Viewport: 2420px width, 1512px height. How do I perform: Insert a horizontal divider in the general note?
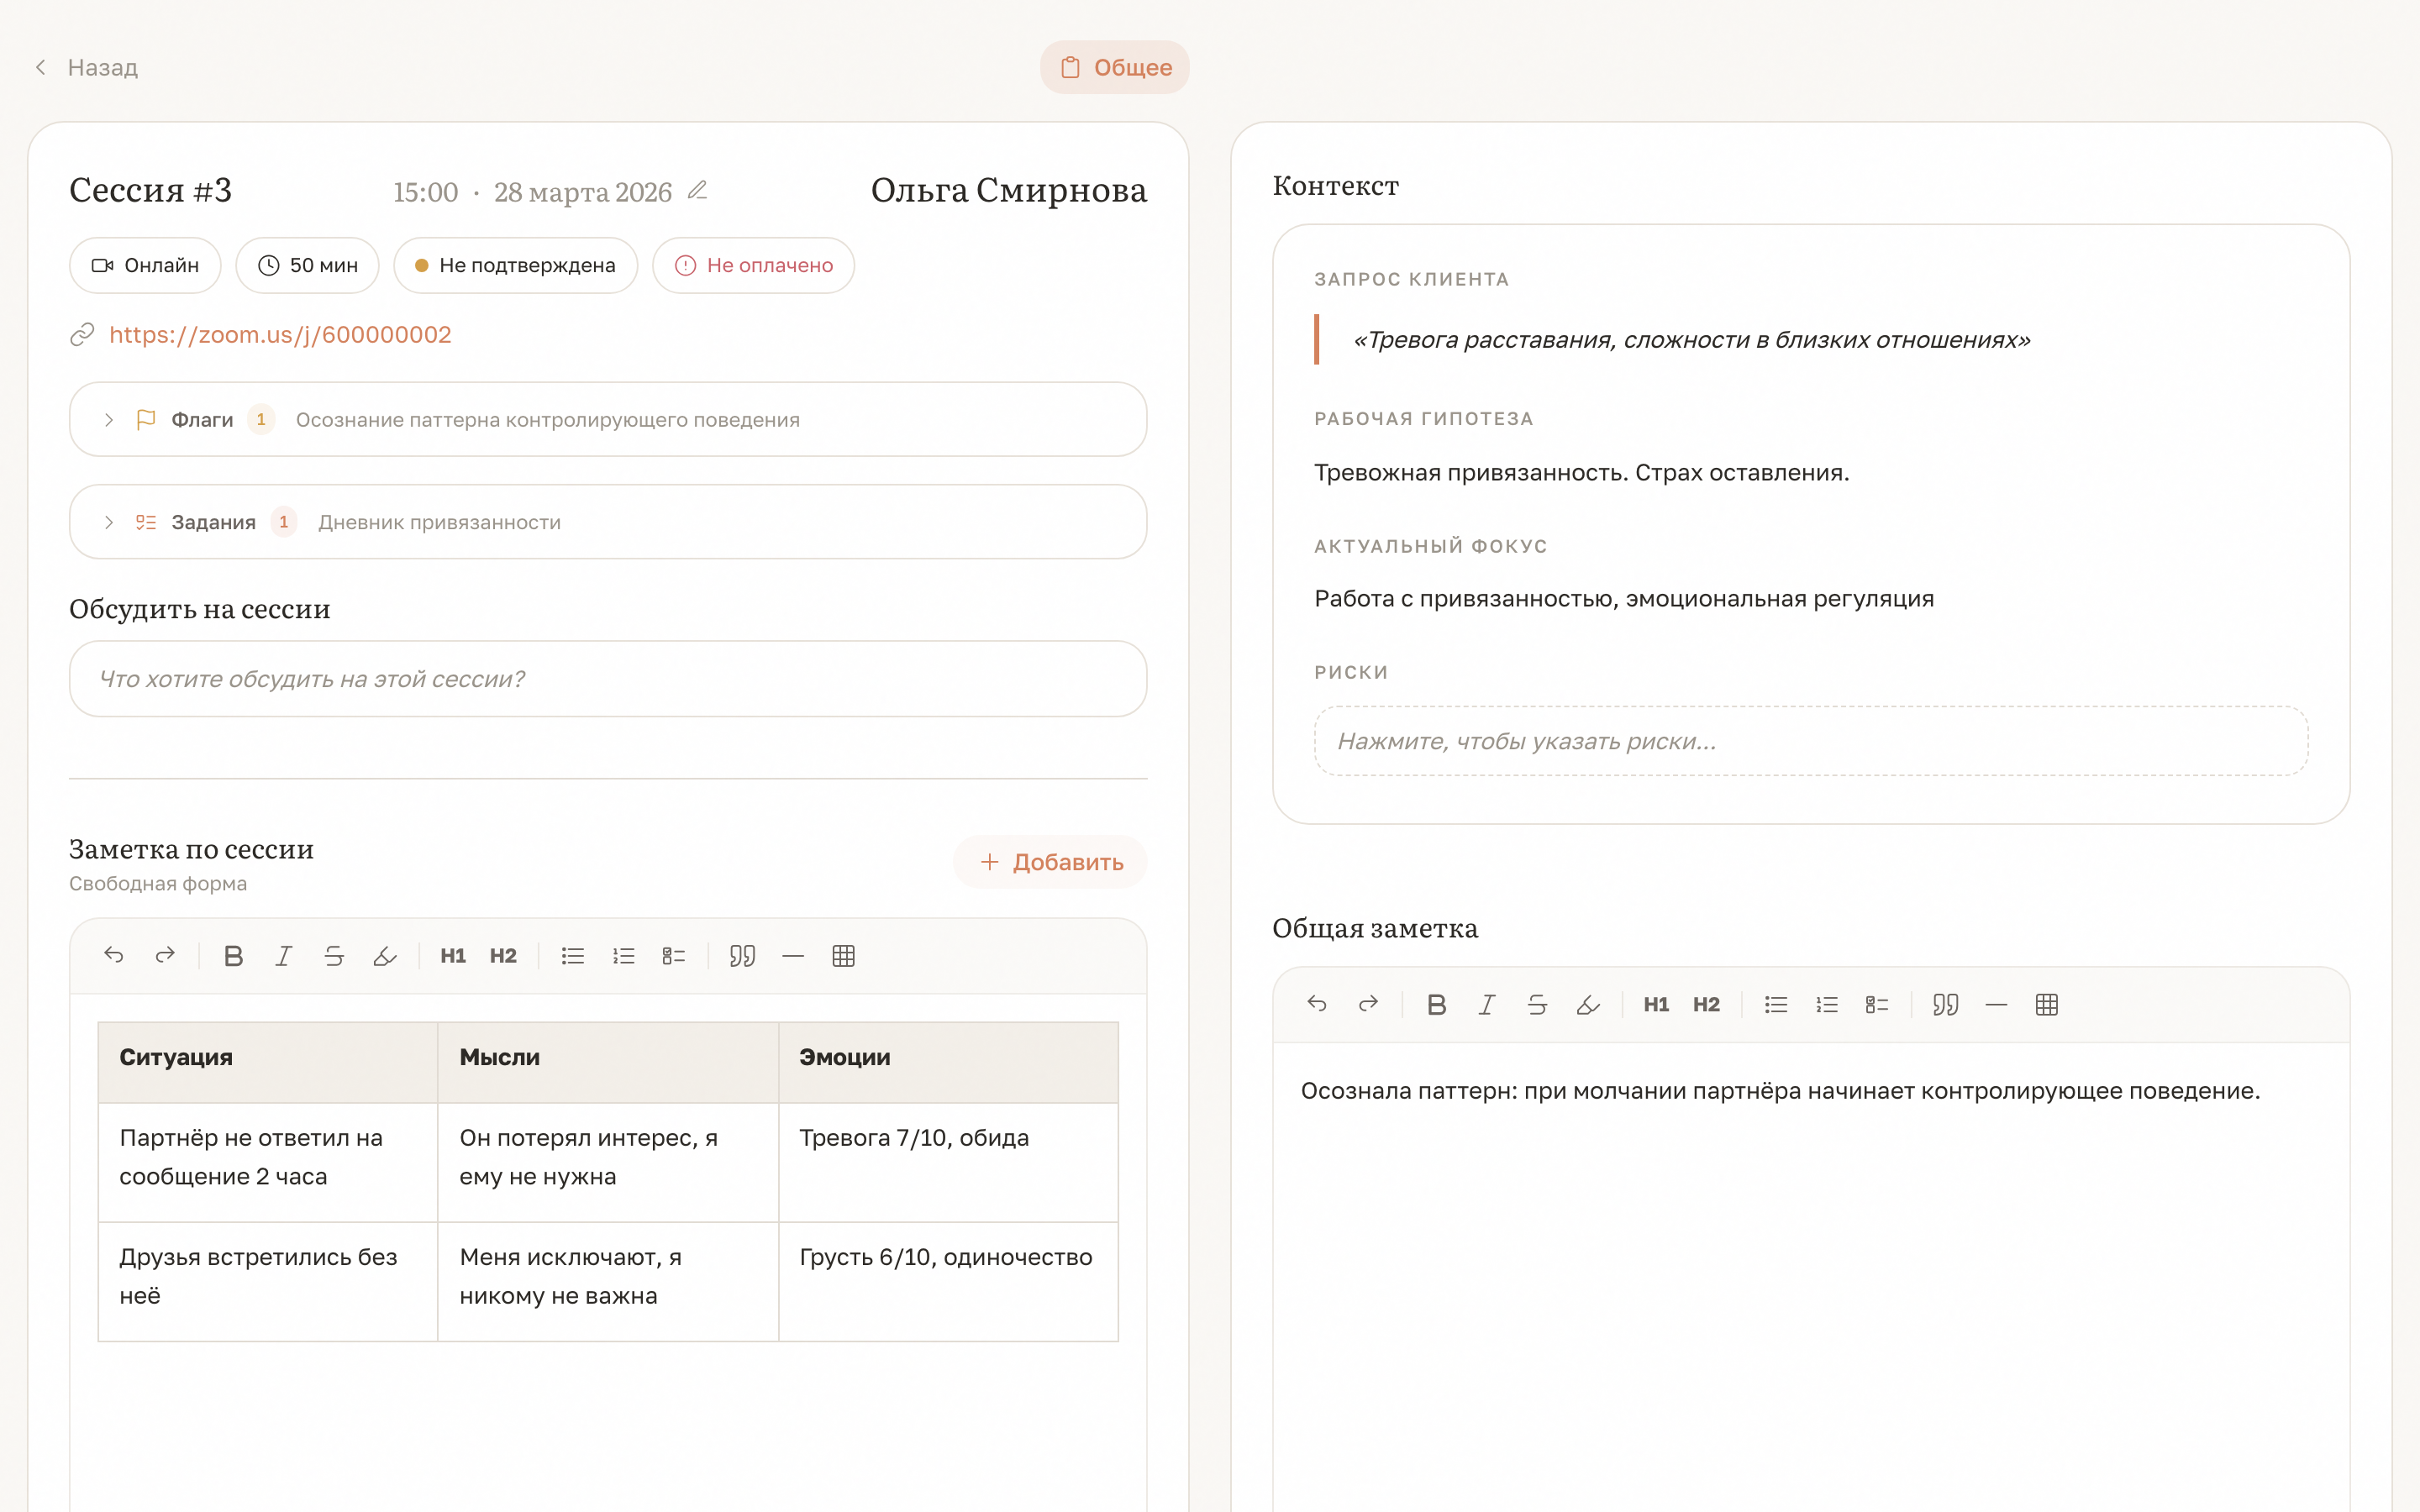tap(1997, 1004)
